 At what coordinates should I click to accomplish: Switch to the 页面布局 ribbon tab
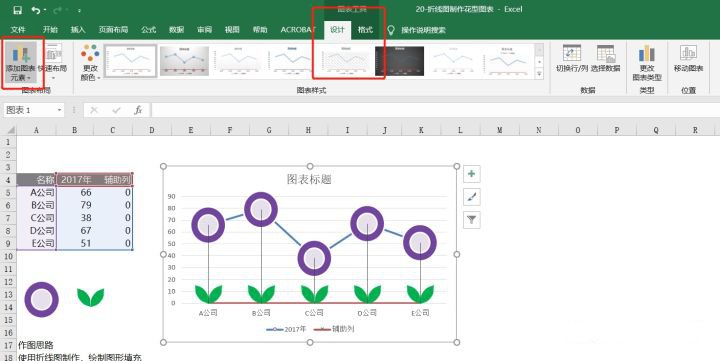point(113,29)
